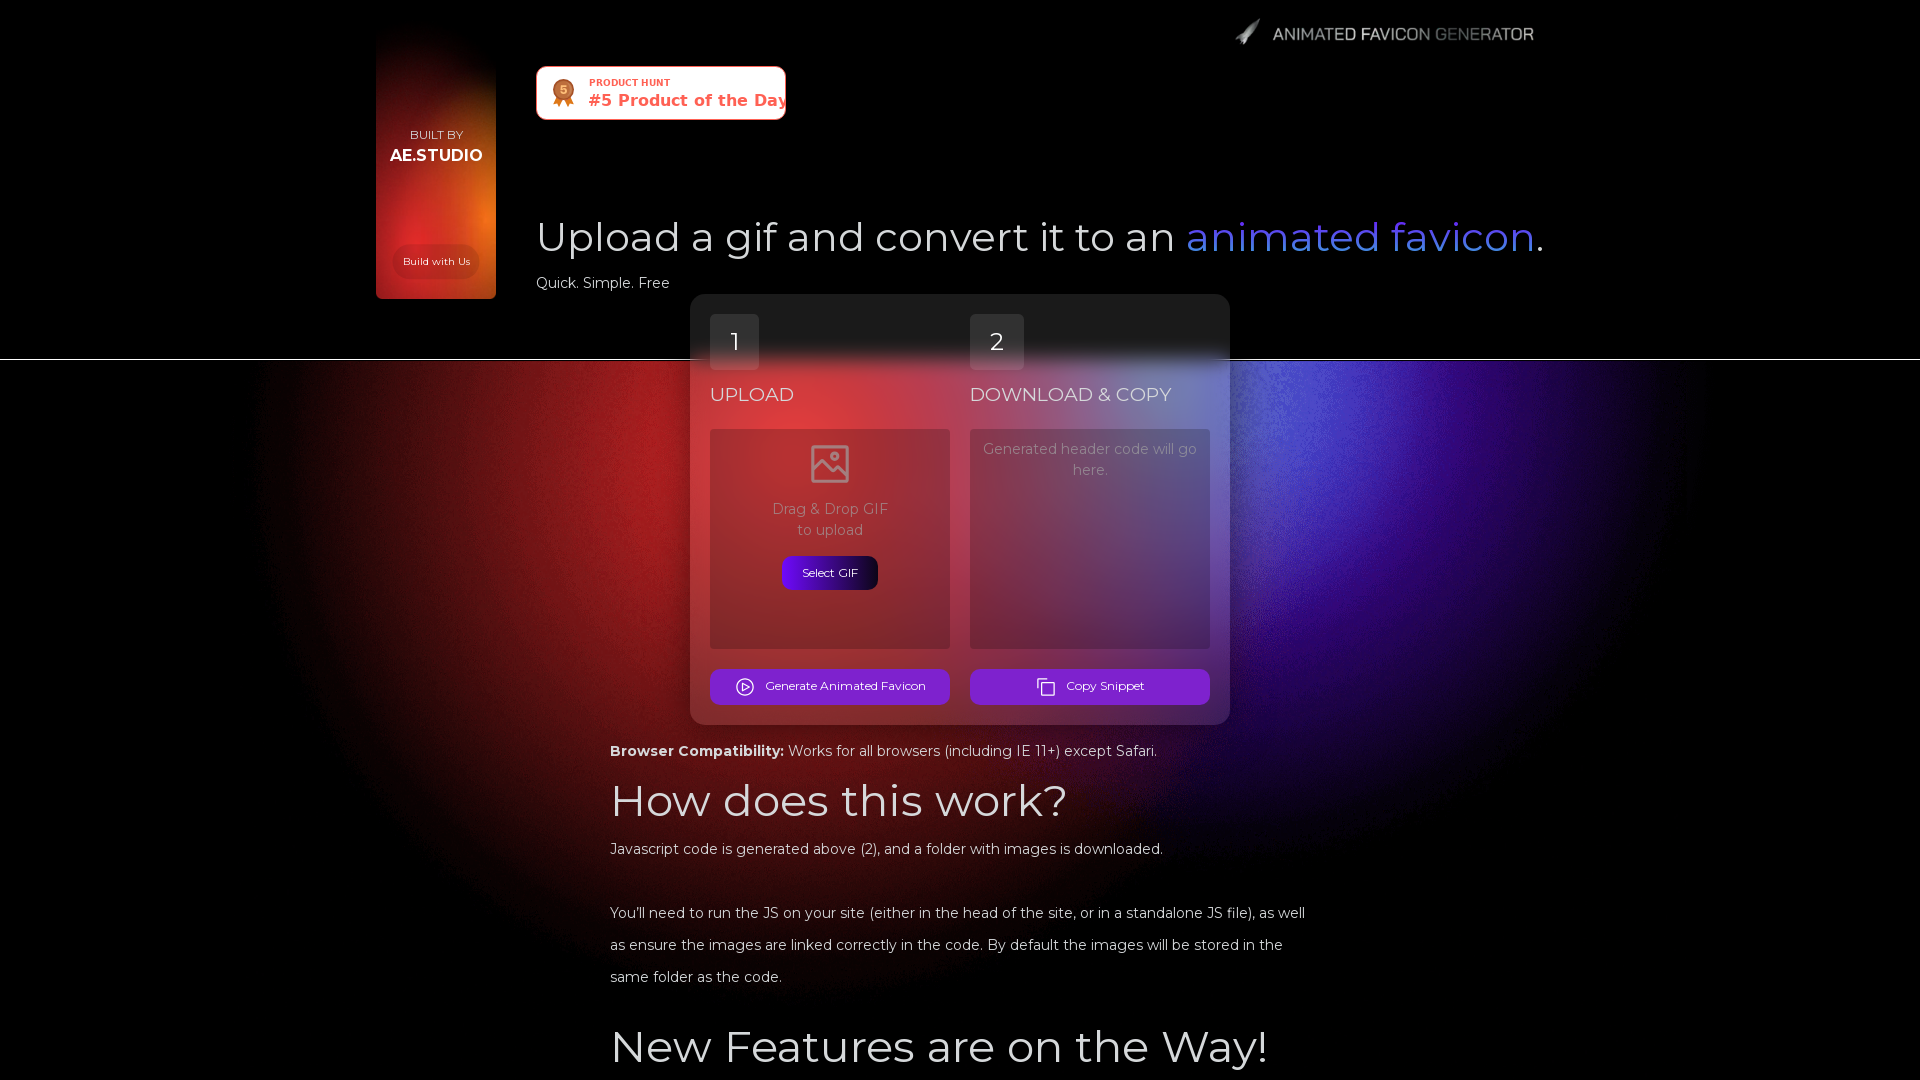
Task: Click the Build with Us button
Action: (x=436, y=261)
